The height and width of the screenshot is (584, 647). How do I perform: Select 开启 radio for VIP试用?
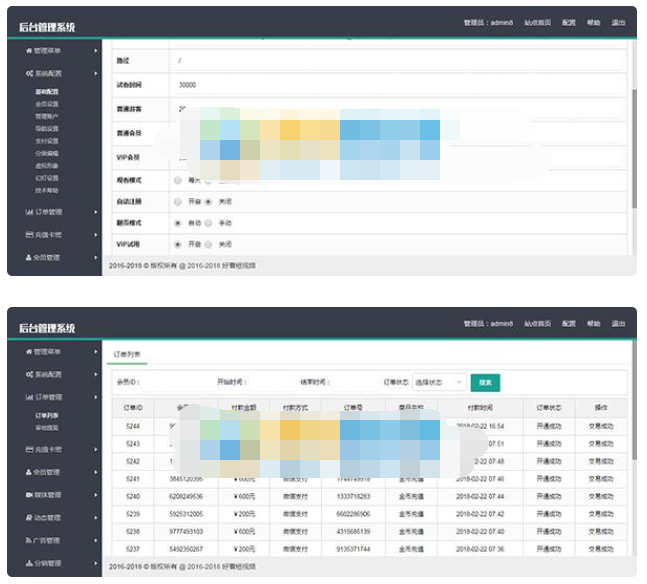[x=178, y=245]
